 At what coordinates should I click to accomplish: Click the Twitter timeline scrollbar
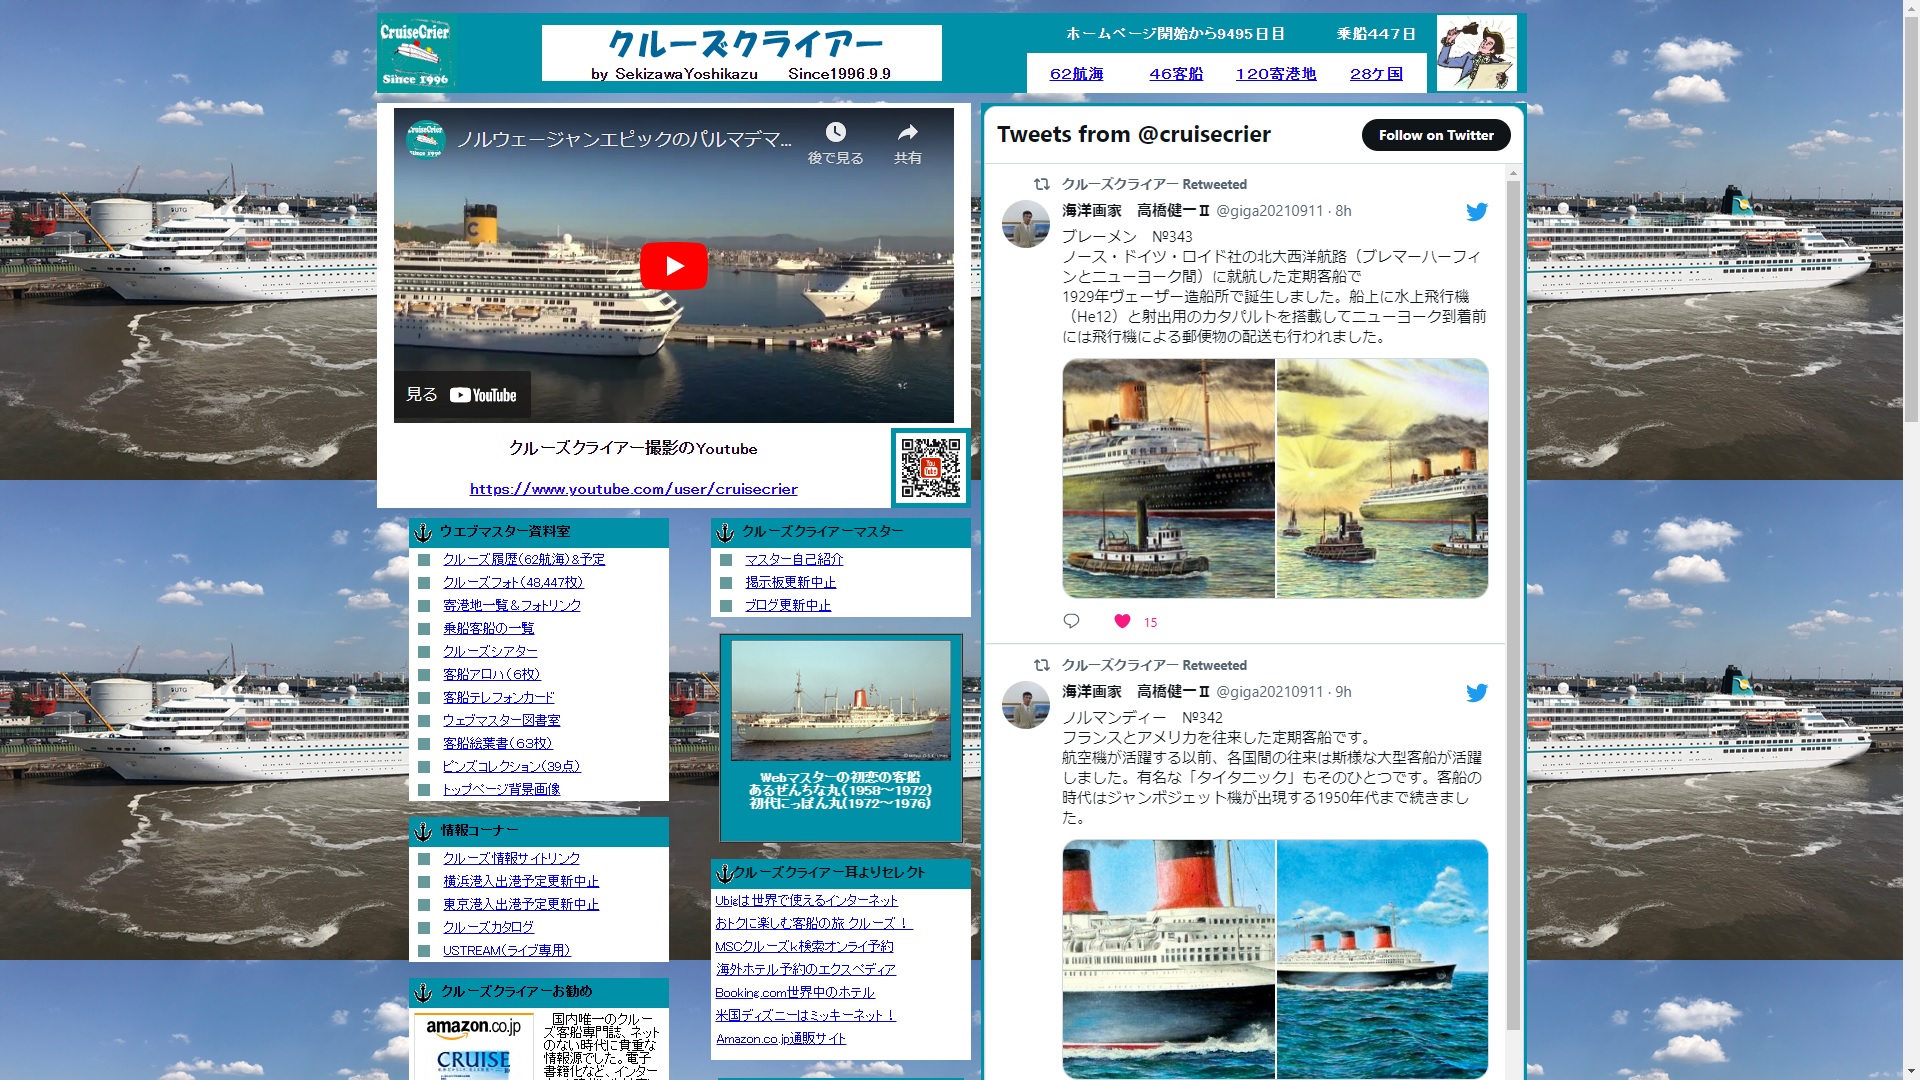(1513, 605)
